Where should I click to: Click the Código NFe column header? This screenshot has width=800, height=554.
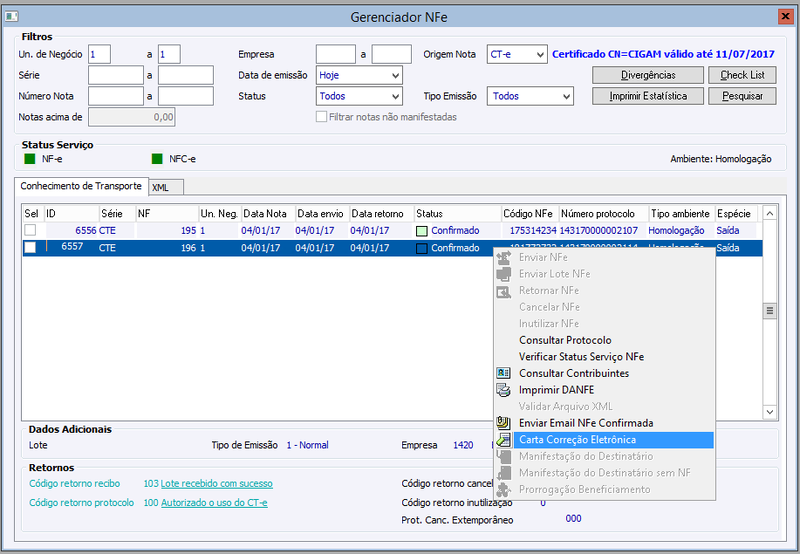coord(530,214)
